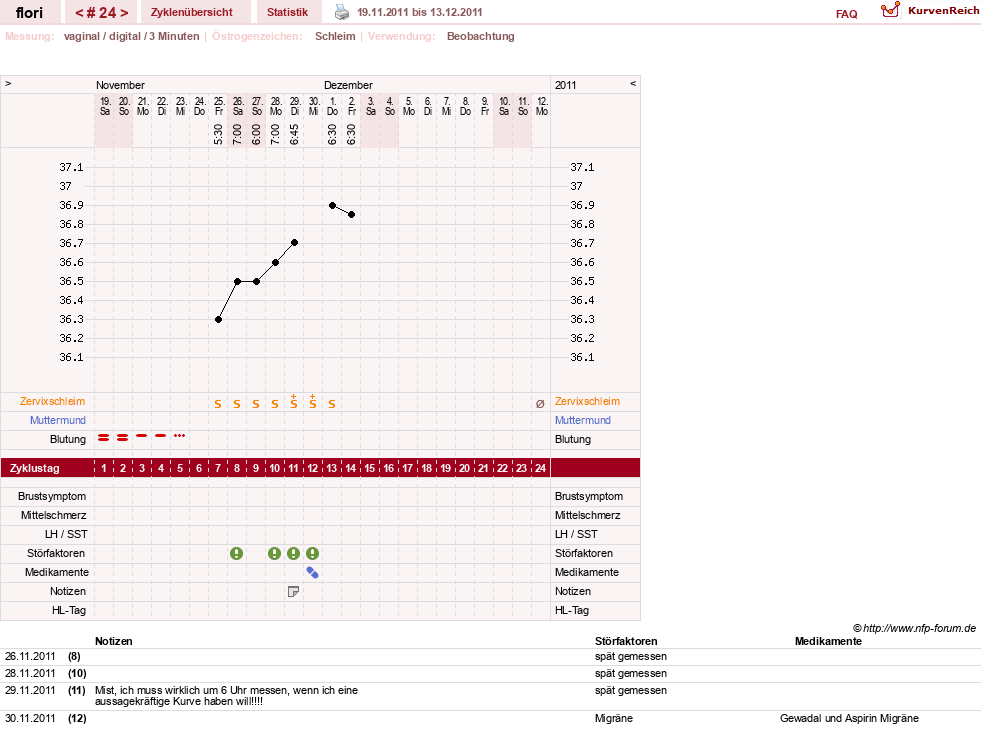
Task: Click 'Gewadal und Aspirin Migräne' entry
Action: [849, 718]
